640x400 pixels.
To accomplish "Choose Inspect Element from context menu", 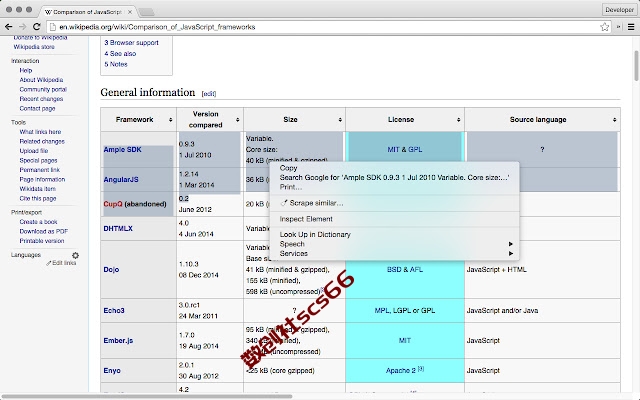I will click(394, 219).
